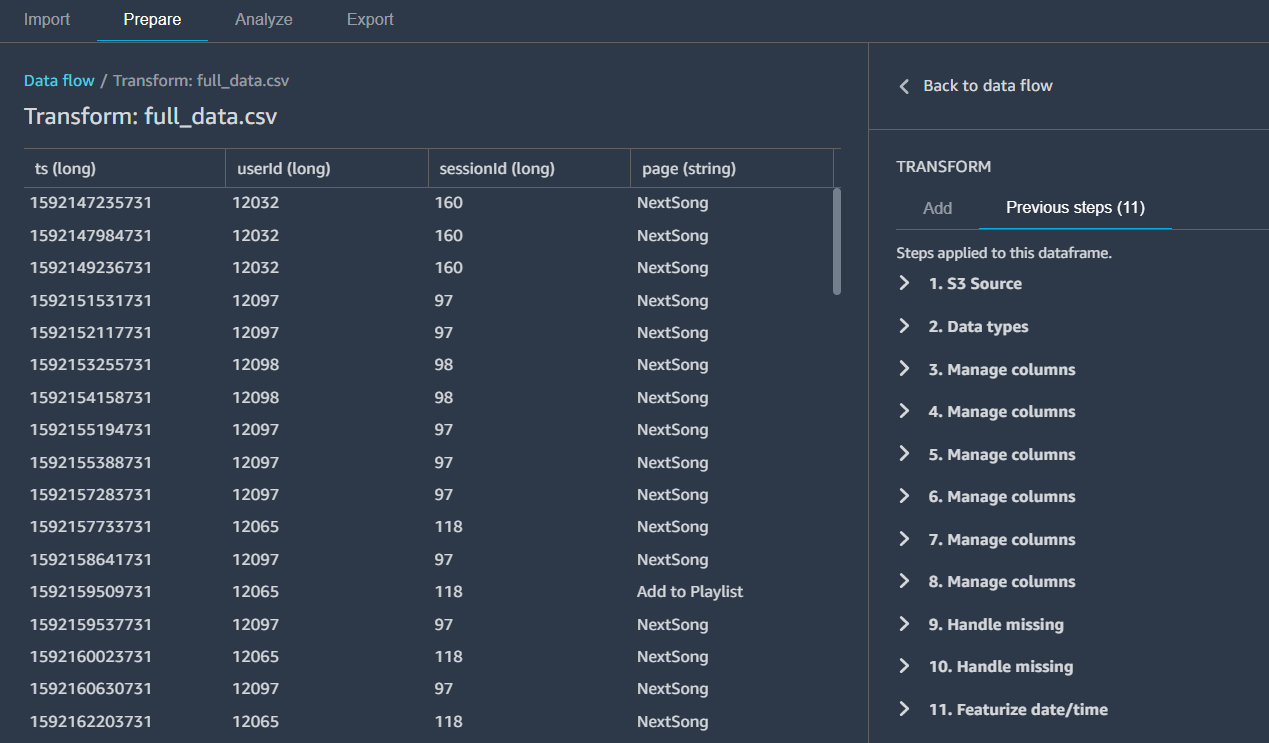Select the Prepare tab
1269x743 pixels.
pyautogui.click(x=152, y=19)
